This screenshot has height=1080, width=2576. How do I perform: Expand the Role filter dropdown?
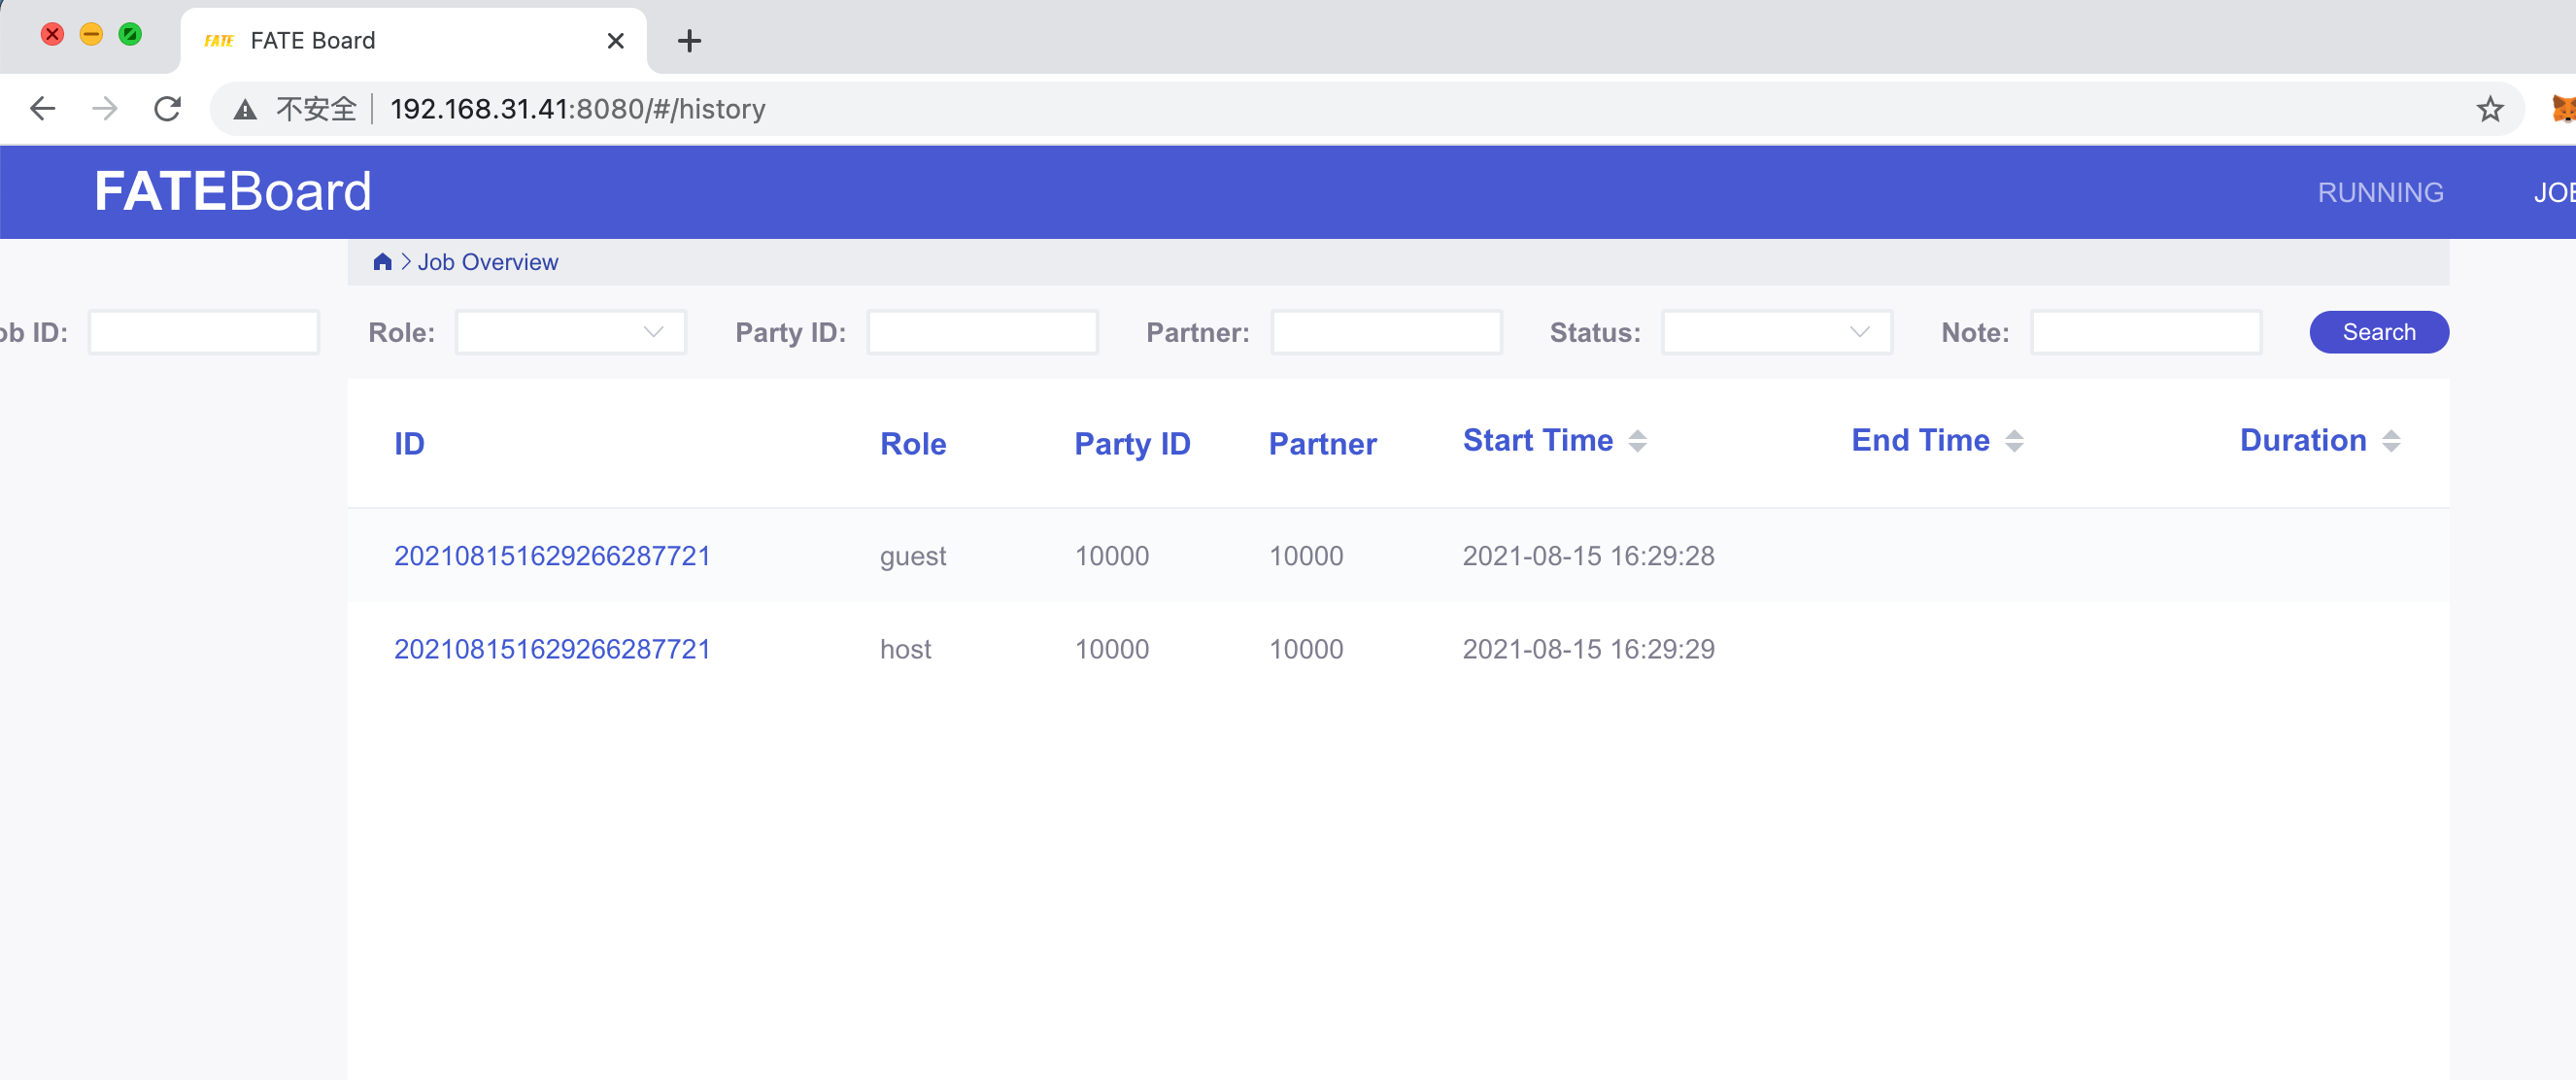[x=570, y=333]
